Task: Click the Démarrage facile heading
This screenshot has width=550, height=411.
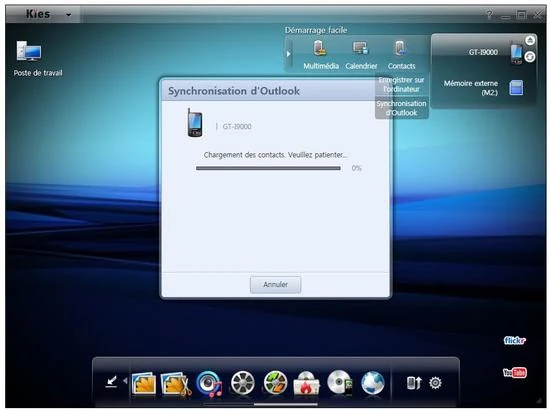Action: 316,30
